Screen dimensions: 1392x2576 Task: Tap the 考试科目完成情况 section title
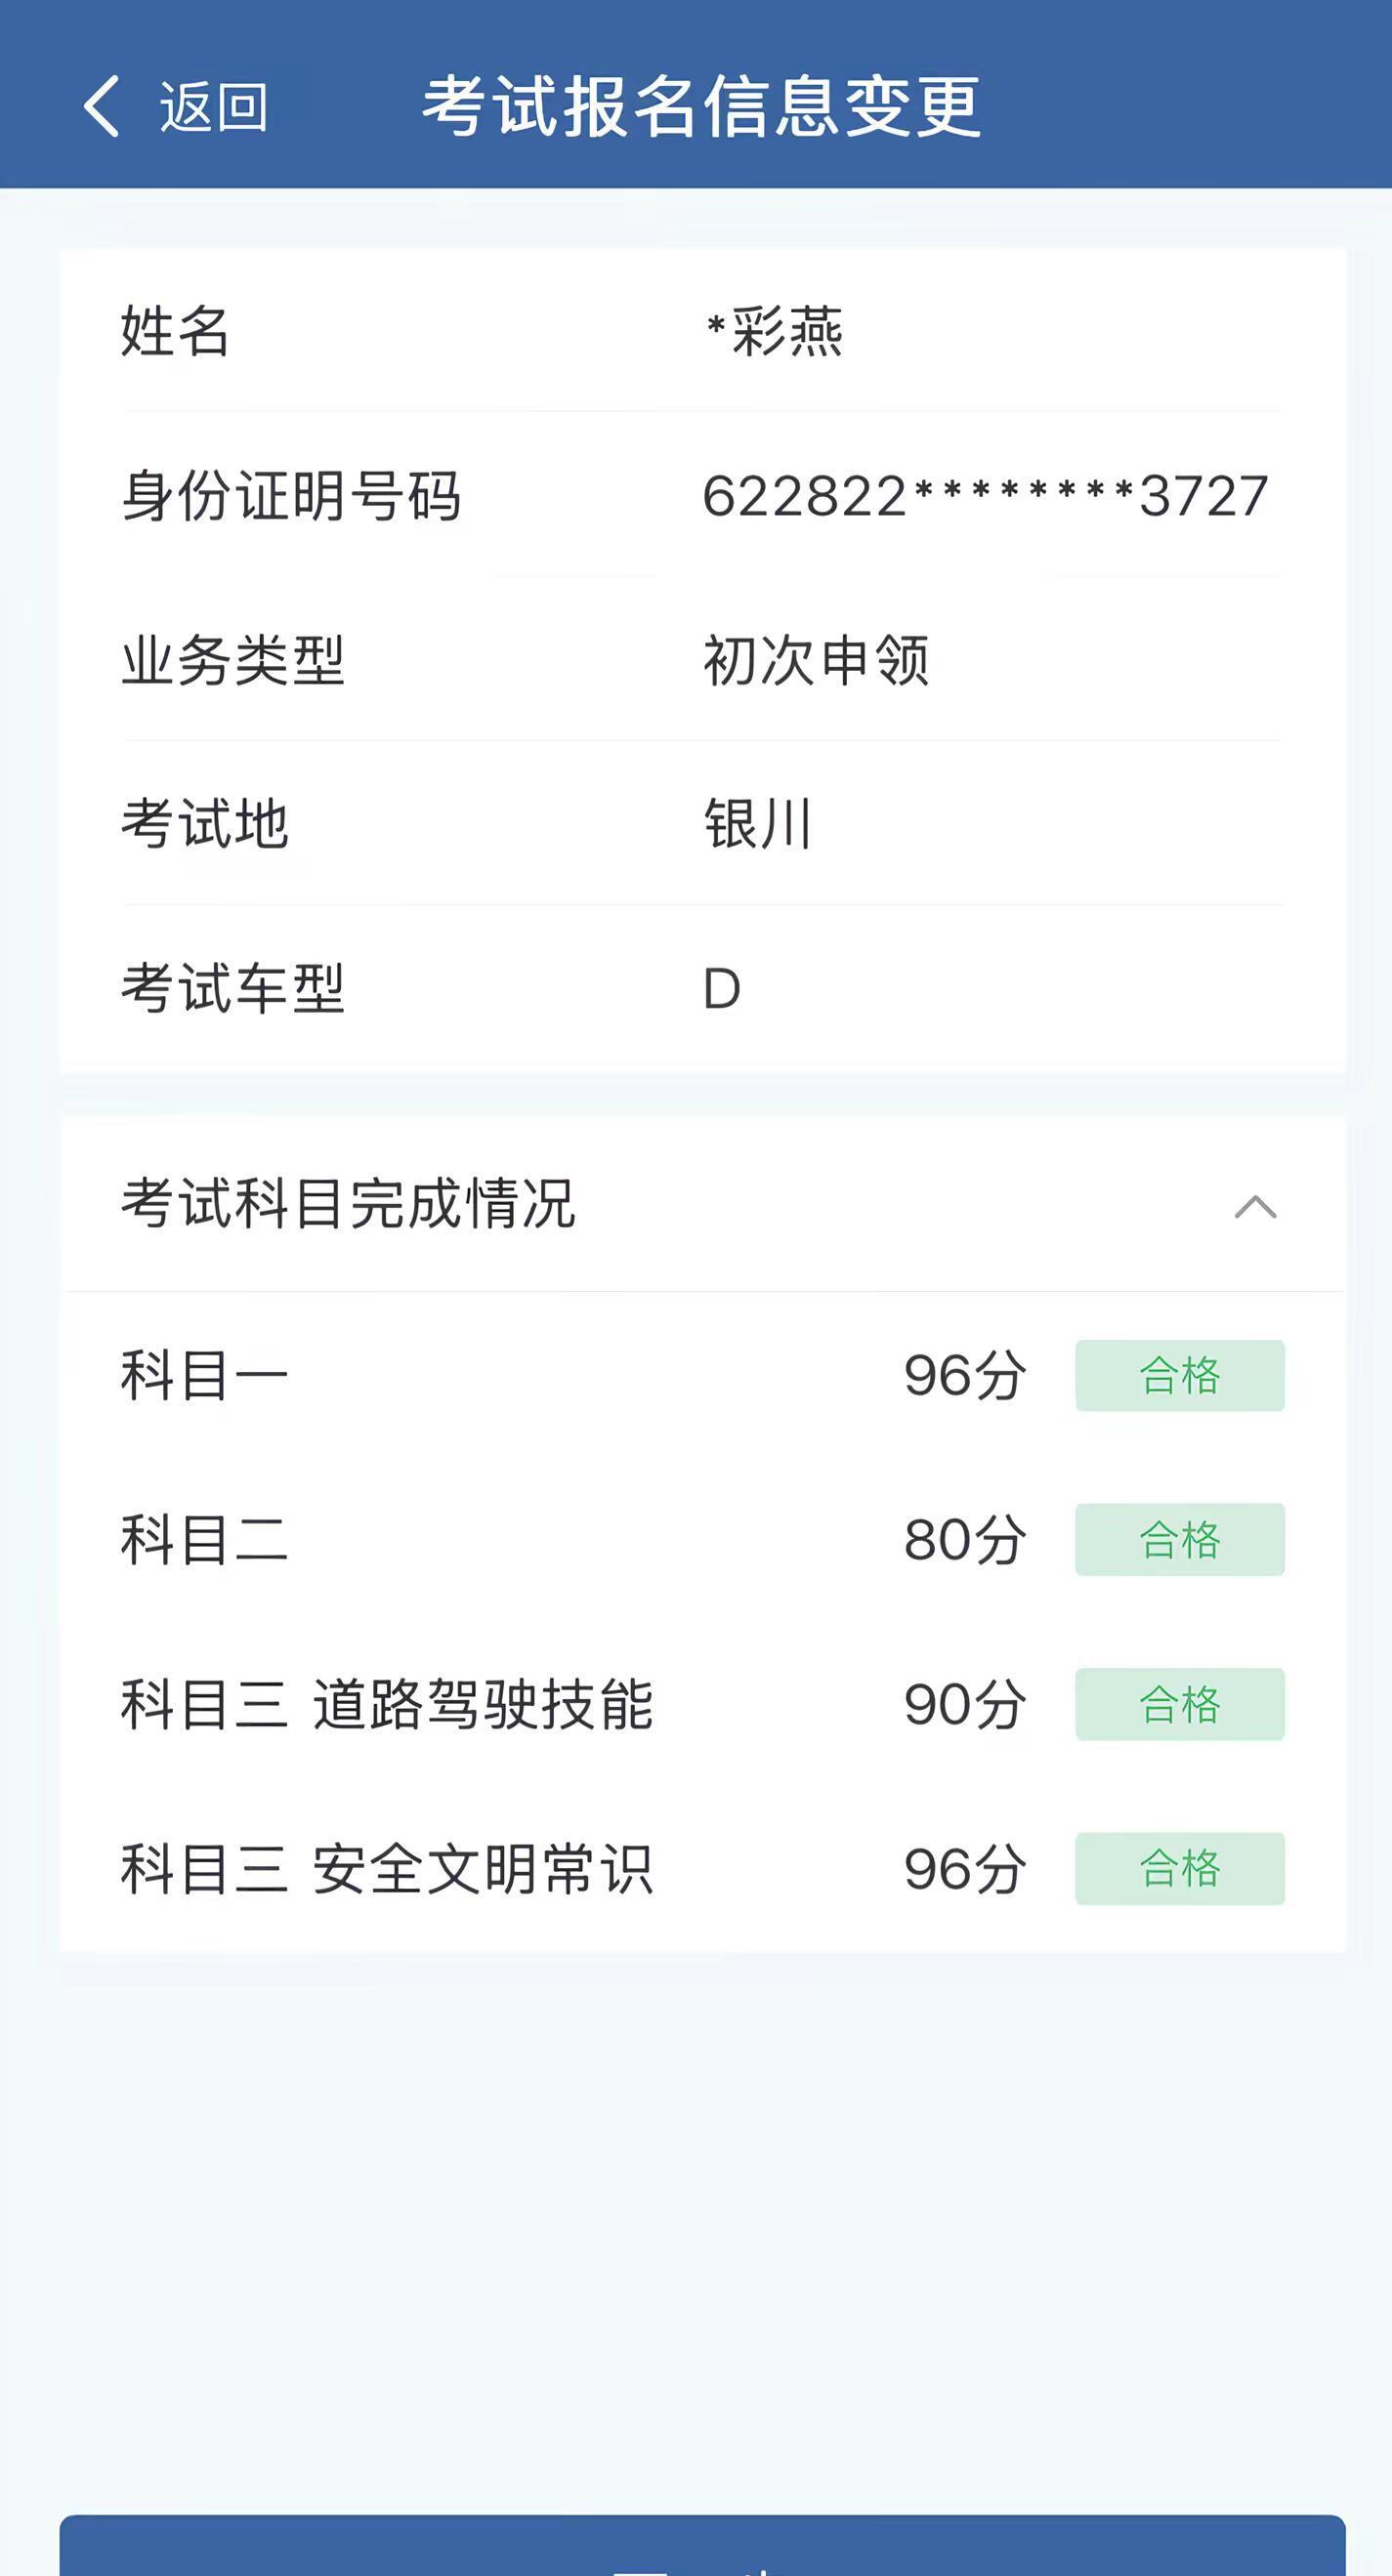[x=348, y=1203]
